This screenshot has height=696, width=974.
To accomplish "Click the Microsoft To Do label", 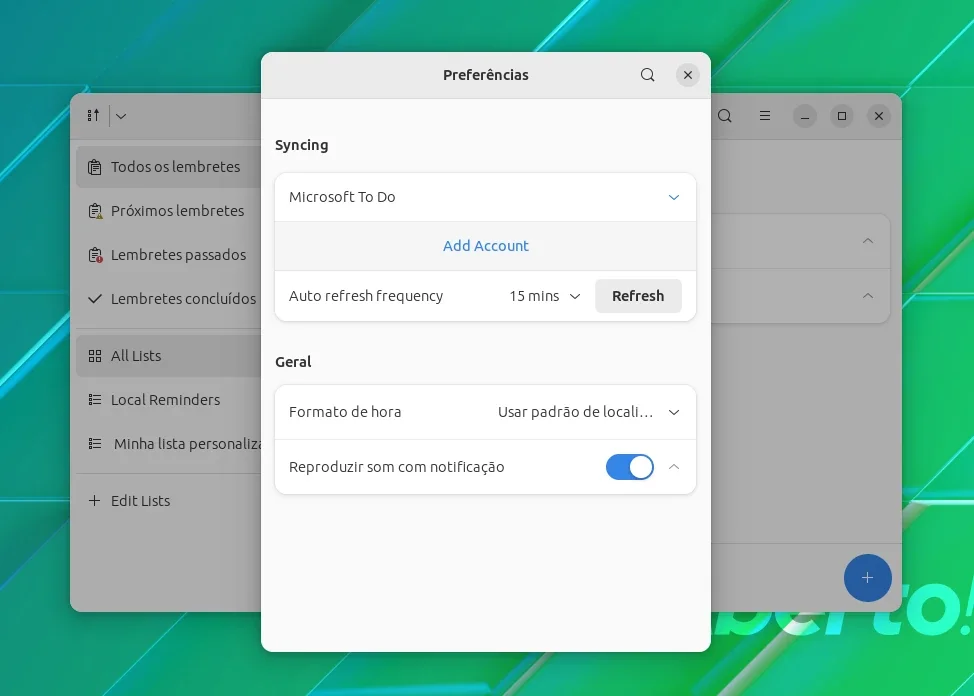I will tap(342, 197).
